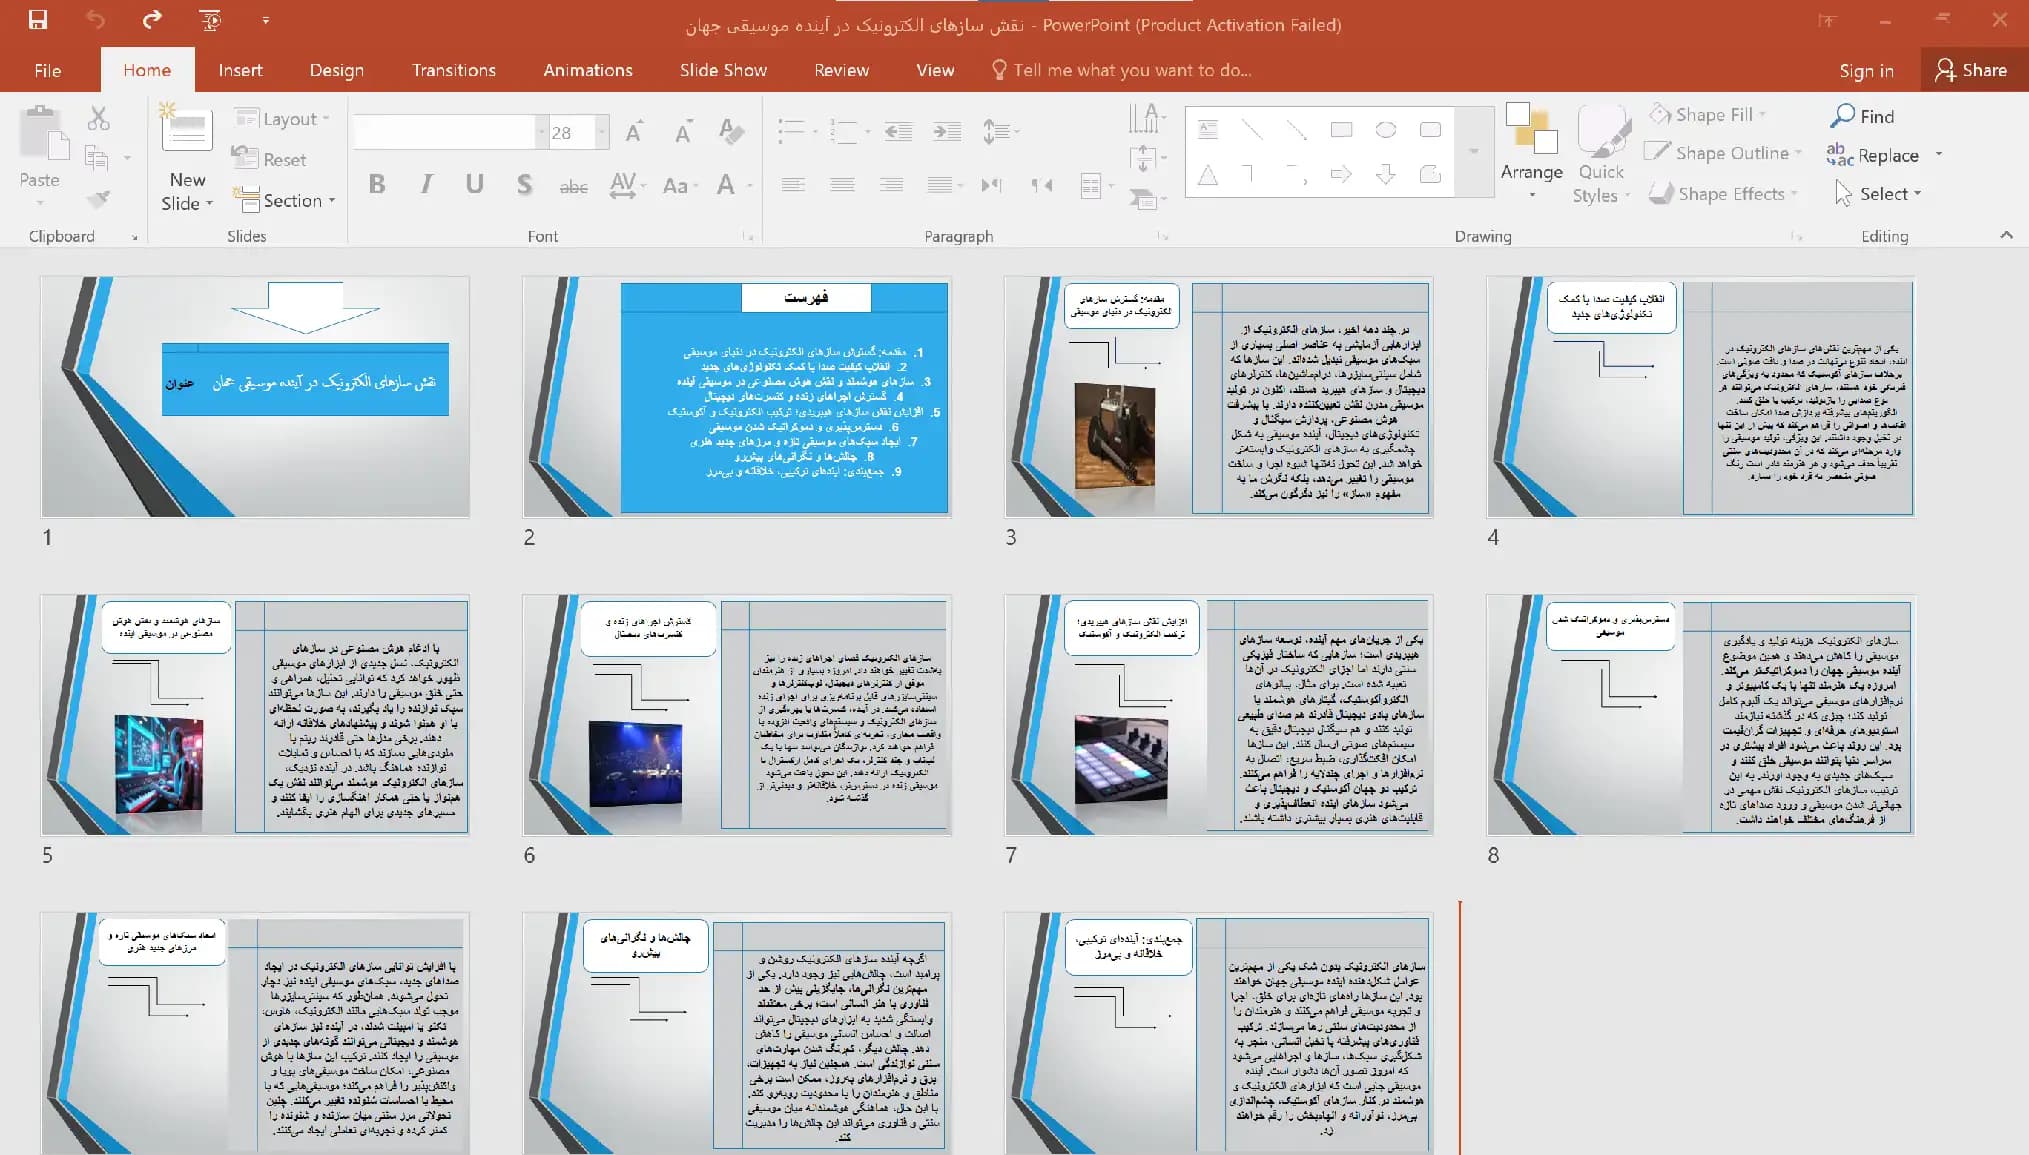Click the Sign in link

(x=1866, y=70)
